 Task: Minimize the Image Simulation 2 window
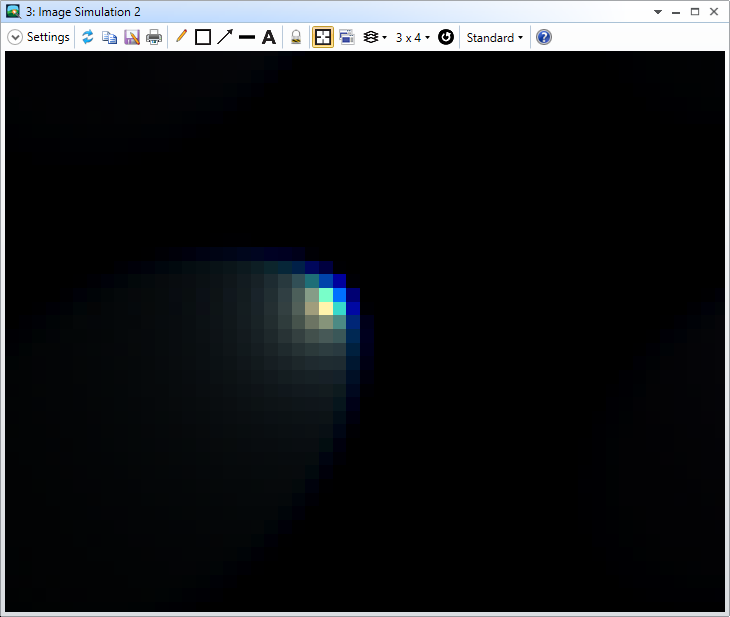pyautogui.click(x=676, y=12)
